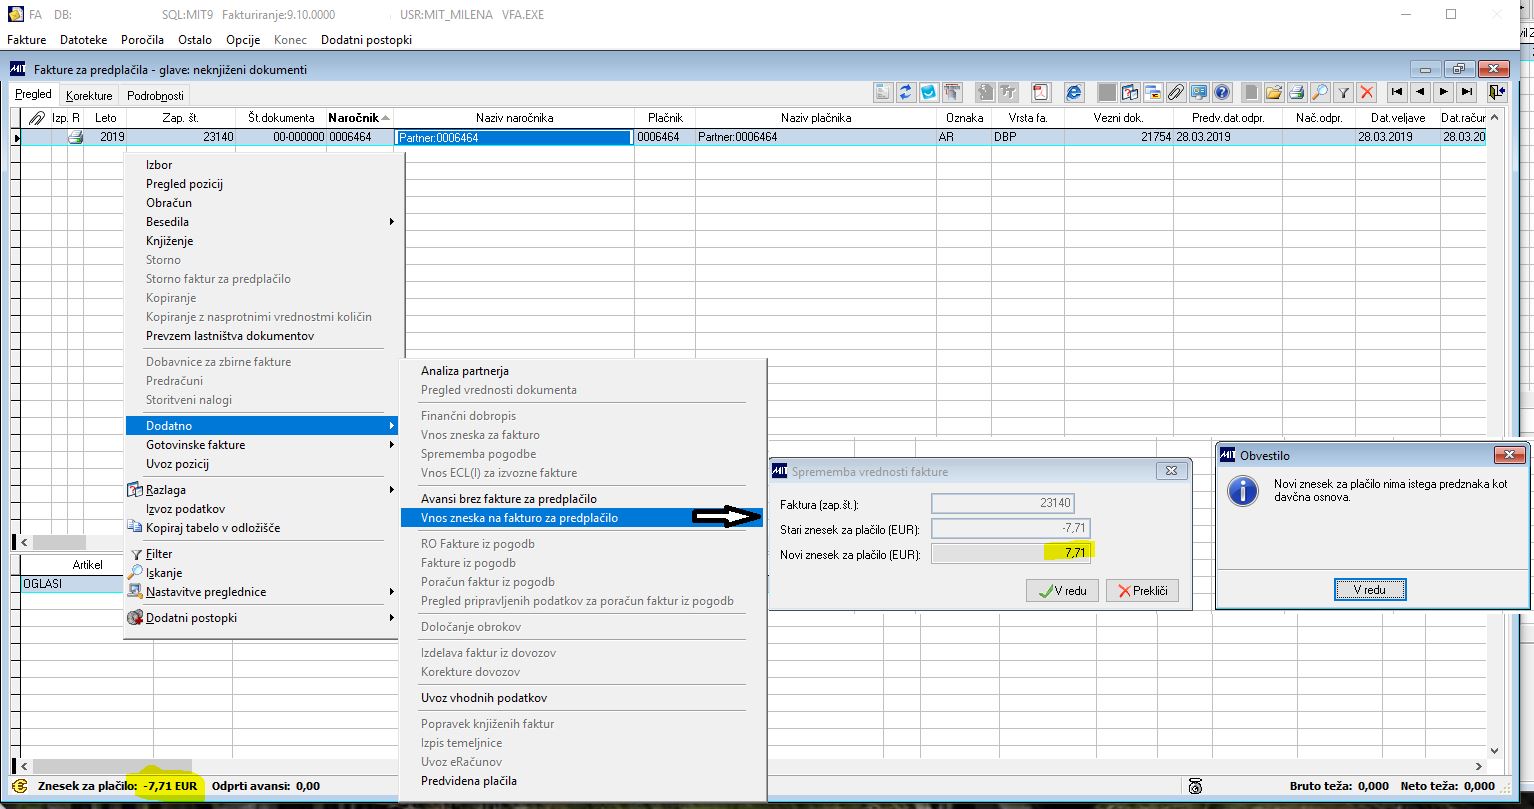
Task: Click the printer toolbar icon
Action: pyautogui.click(x=1296, y=92)
